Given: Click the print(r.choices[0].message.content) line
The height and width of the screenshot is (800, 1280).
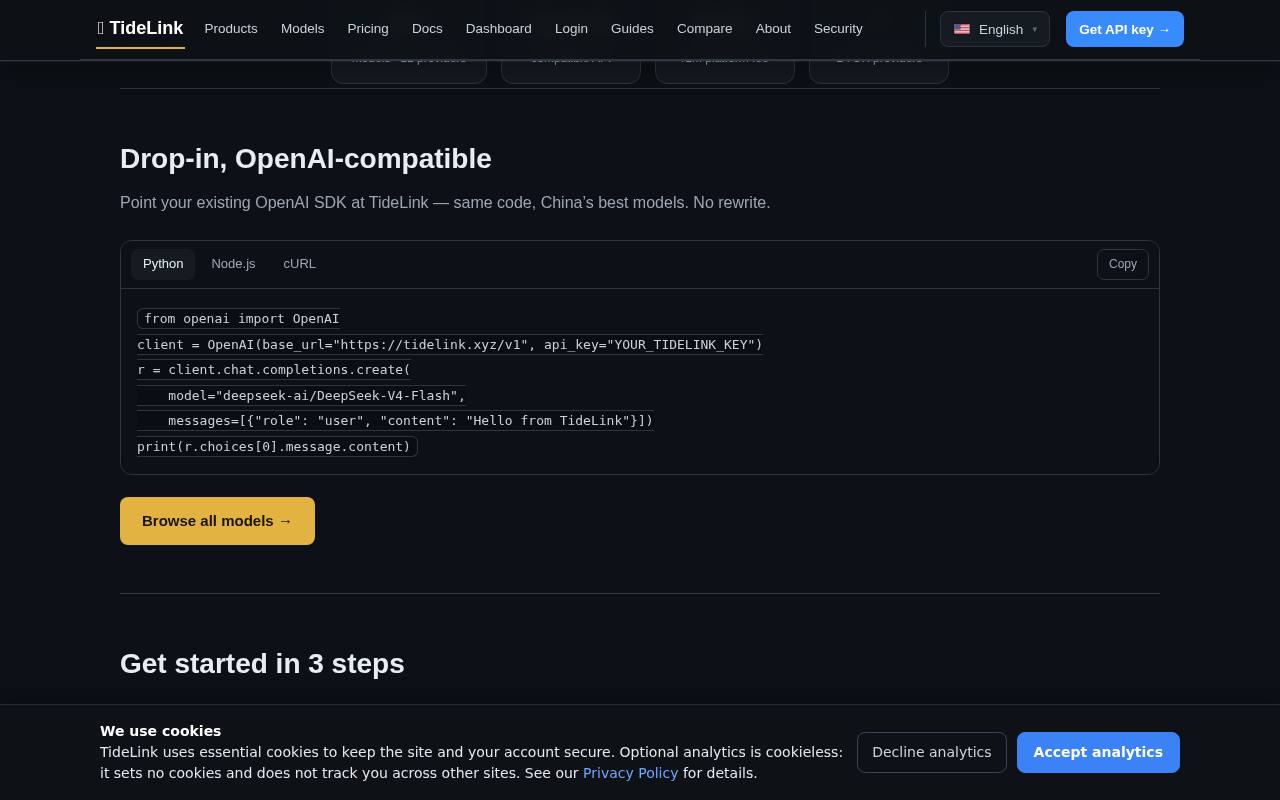Looking at the screenshot, I should pyautogui.click(x=277, y=447).
